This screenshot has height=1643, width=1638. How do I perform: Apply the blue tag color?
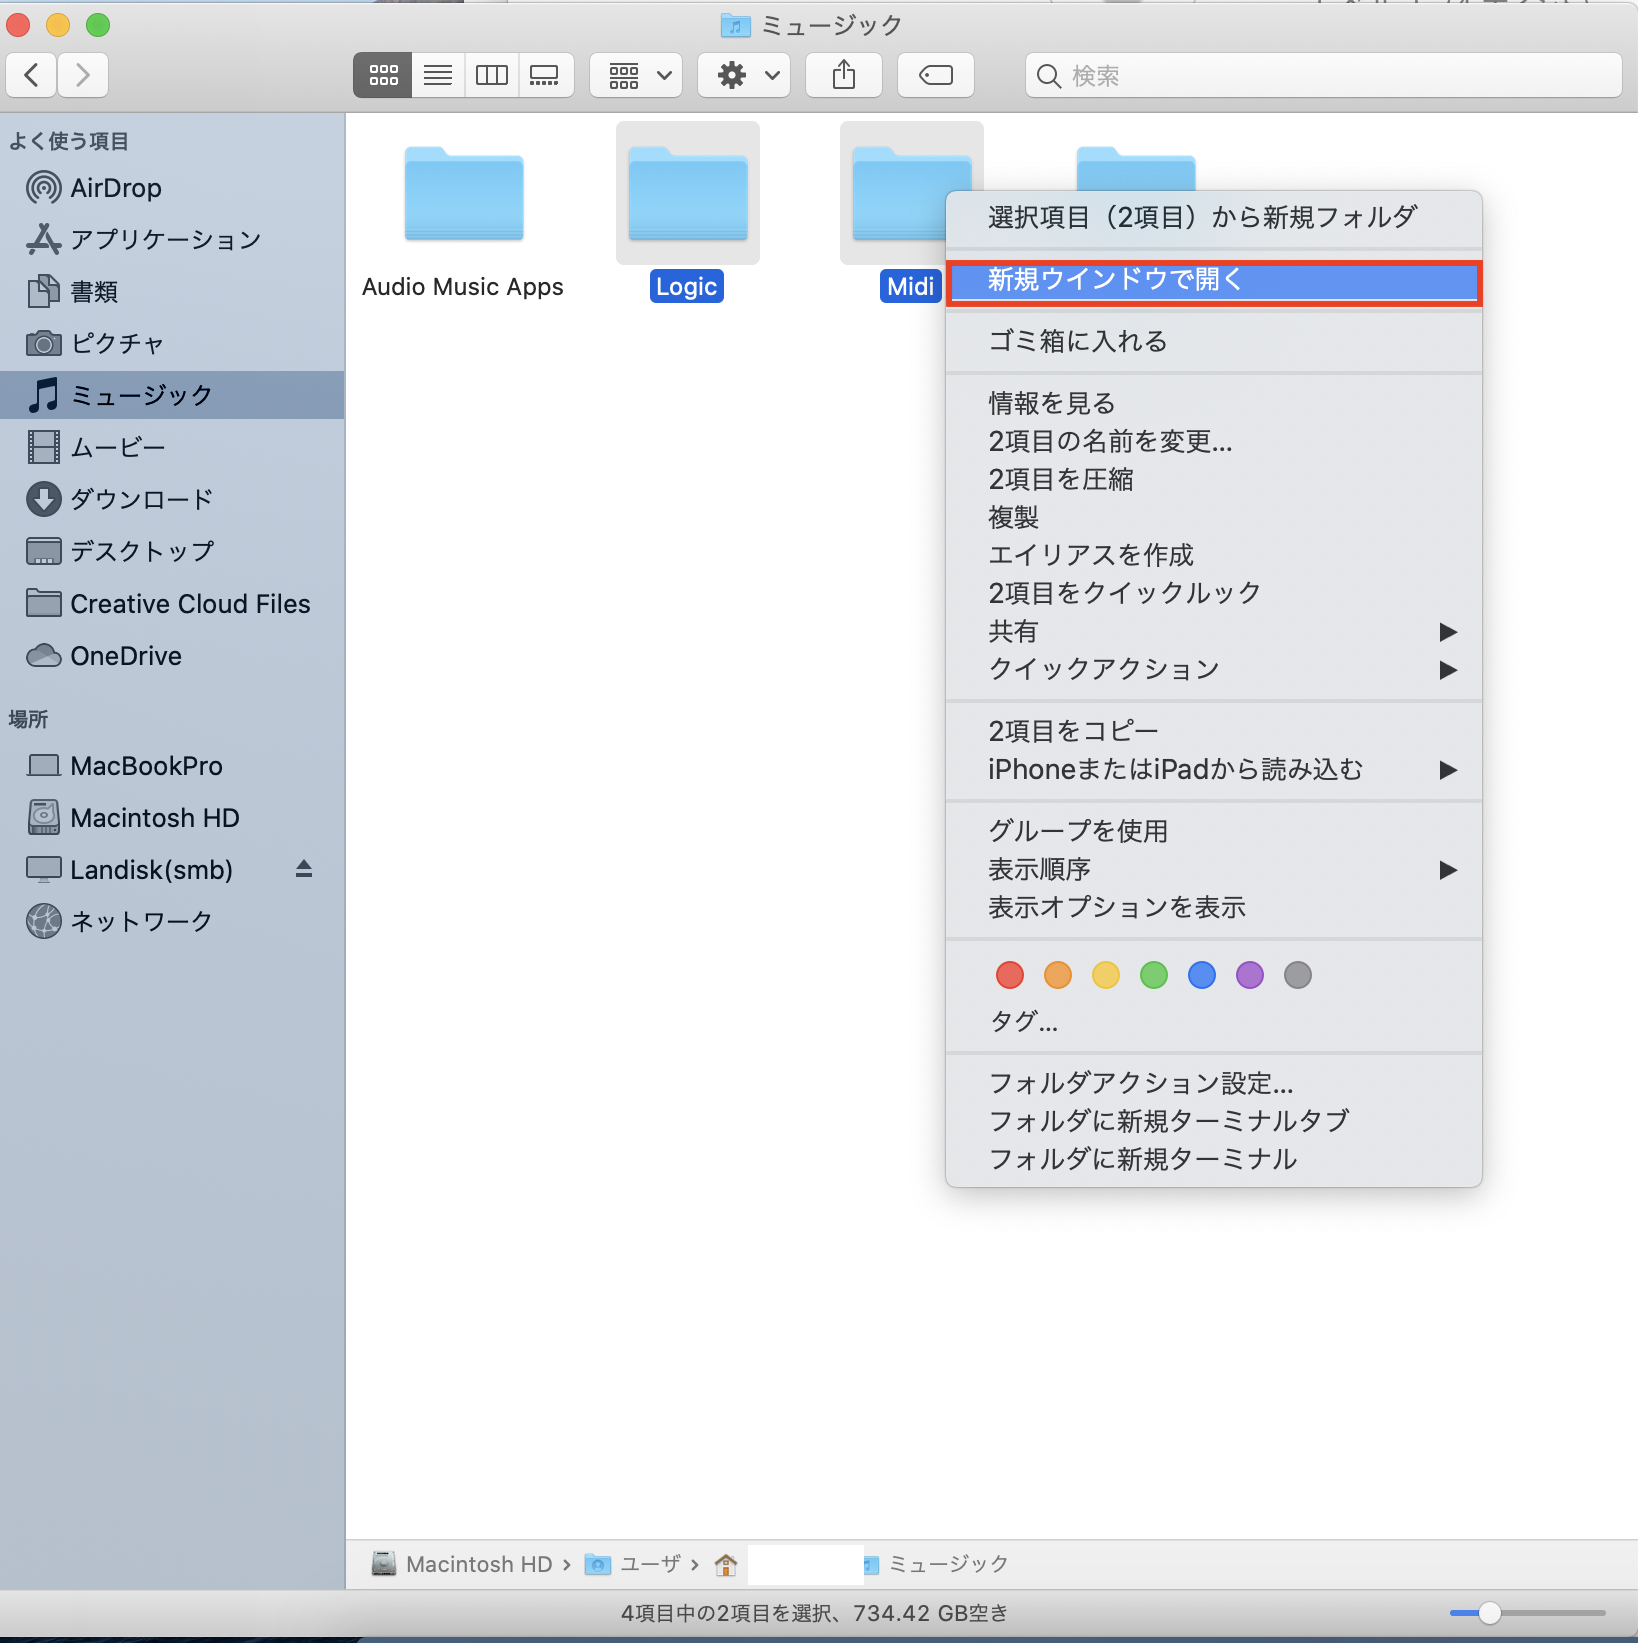[1202, 975]
